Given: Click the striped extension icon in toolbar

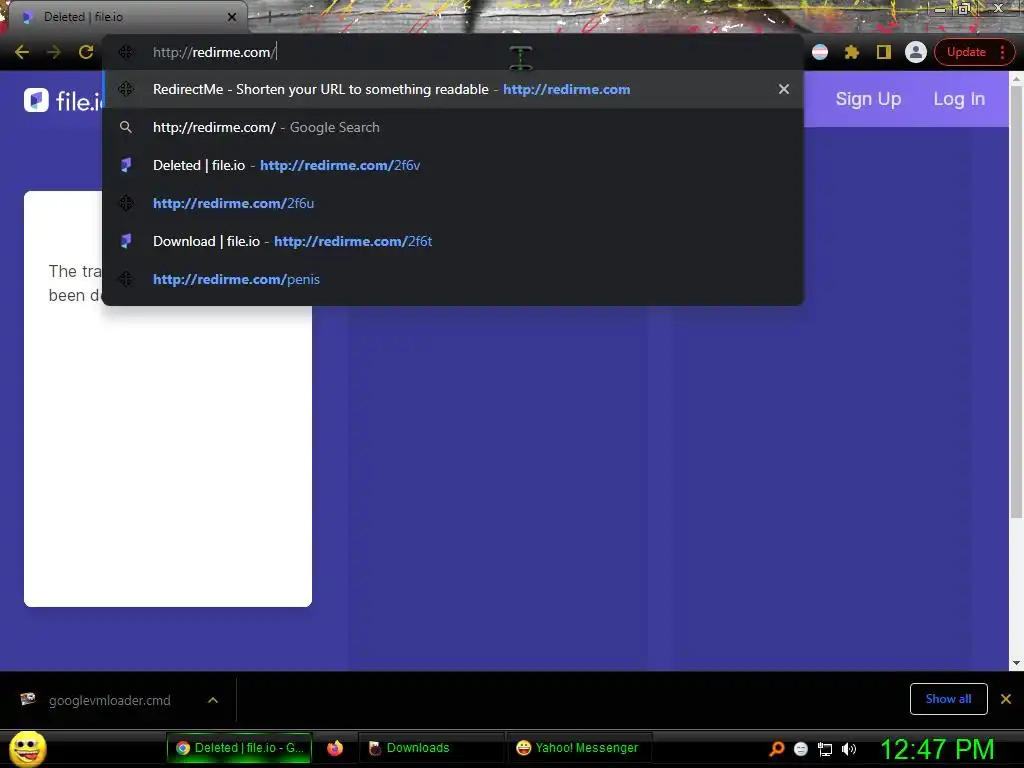Looking at the screenshot, I should 820,52.
